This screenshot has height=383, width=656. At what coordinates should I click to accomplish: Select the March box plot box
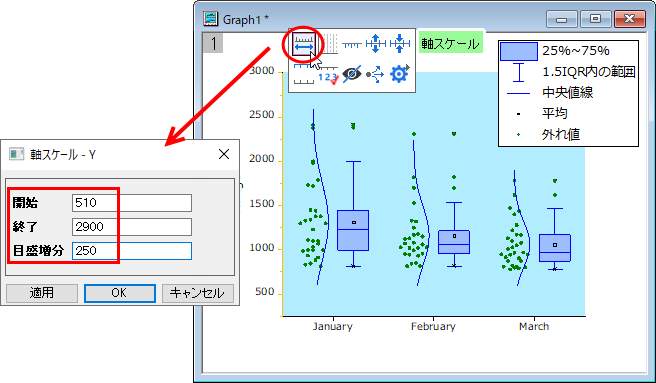555,248
